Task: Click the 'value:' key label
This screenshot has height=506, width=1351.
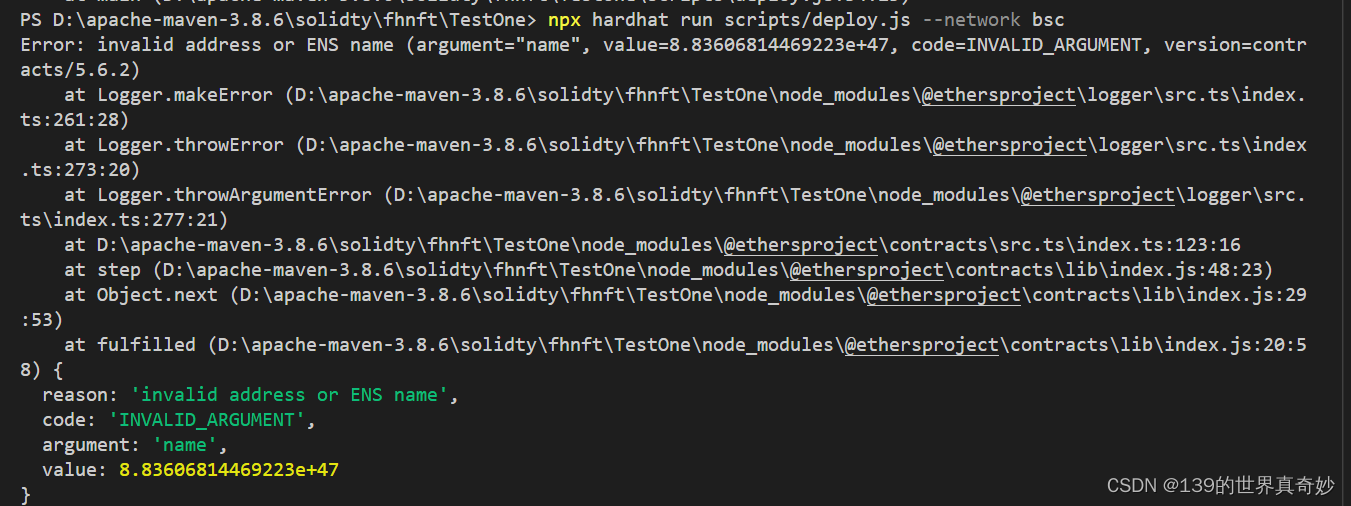Action: [x=75, y=470]
